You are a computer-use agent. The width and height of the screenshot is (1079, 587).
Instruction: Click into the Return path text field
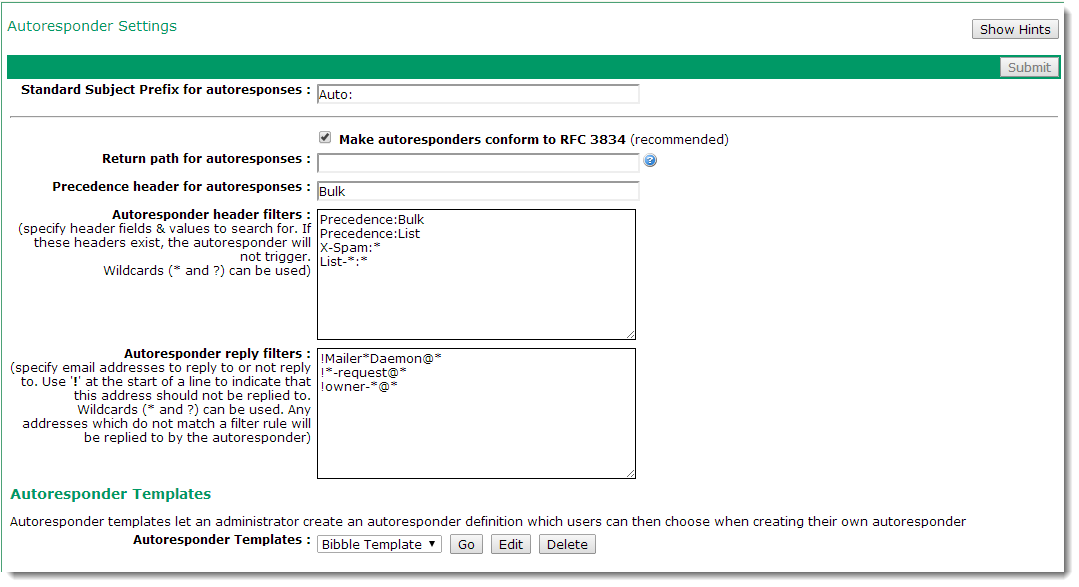coord(477,162)
